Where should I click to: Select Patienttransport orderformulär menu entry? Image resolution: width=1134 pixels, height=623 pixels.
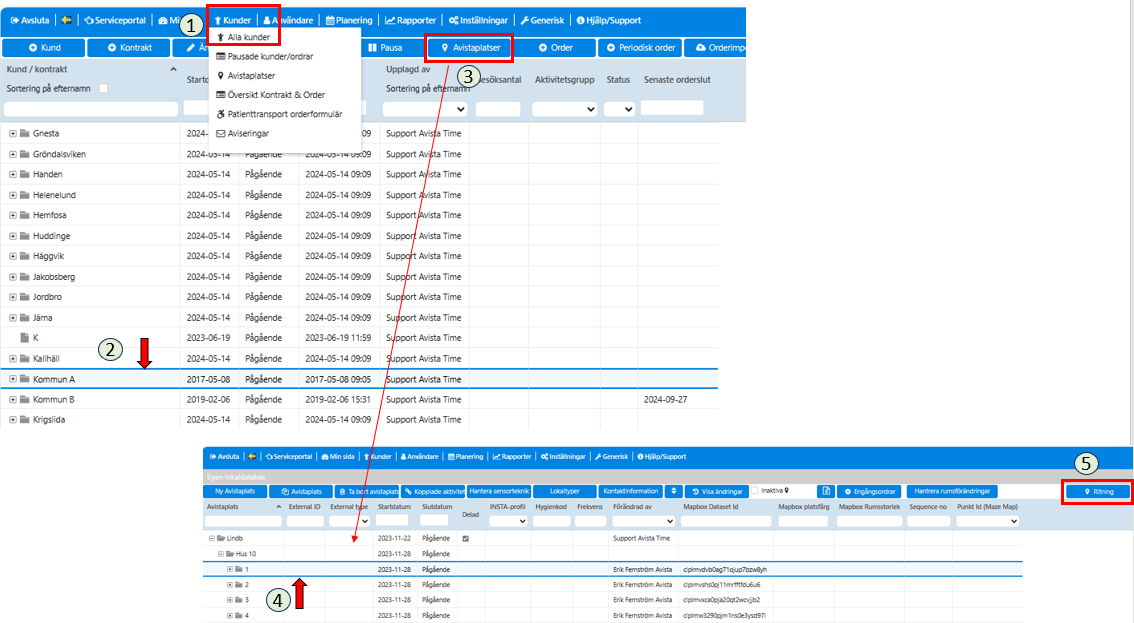(279, 114)
